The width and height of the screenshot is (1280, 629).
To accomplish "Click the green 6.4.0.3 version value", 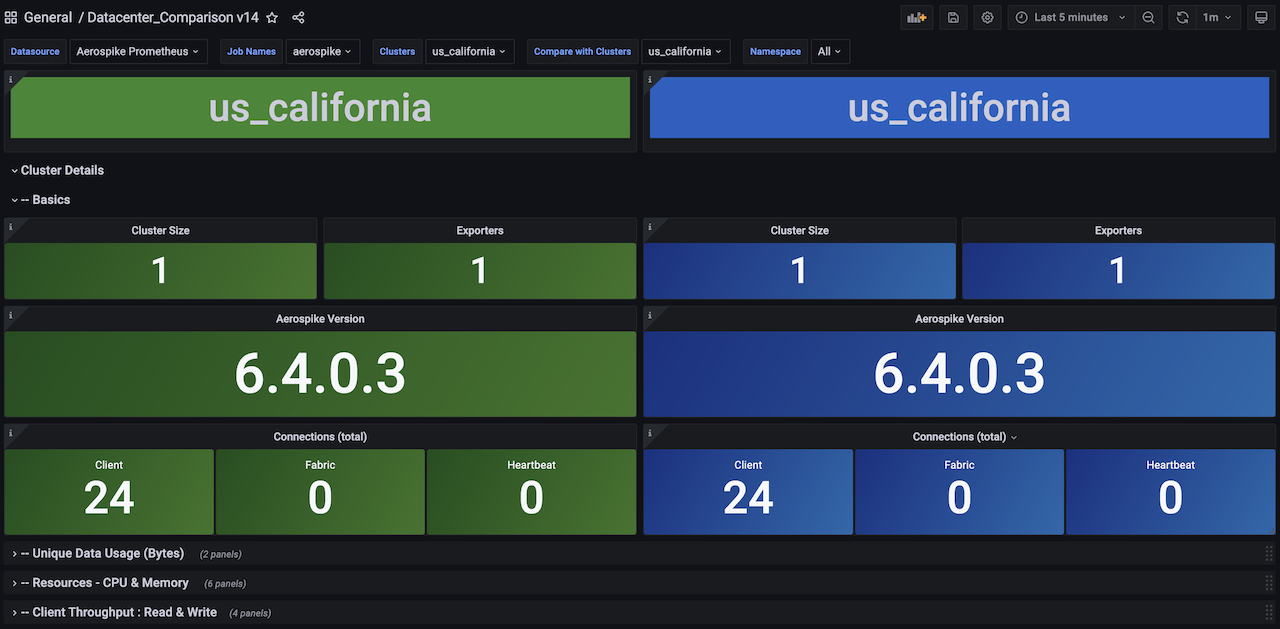I will click(x=320, y=374).
